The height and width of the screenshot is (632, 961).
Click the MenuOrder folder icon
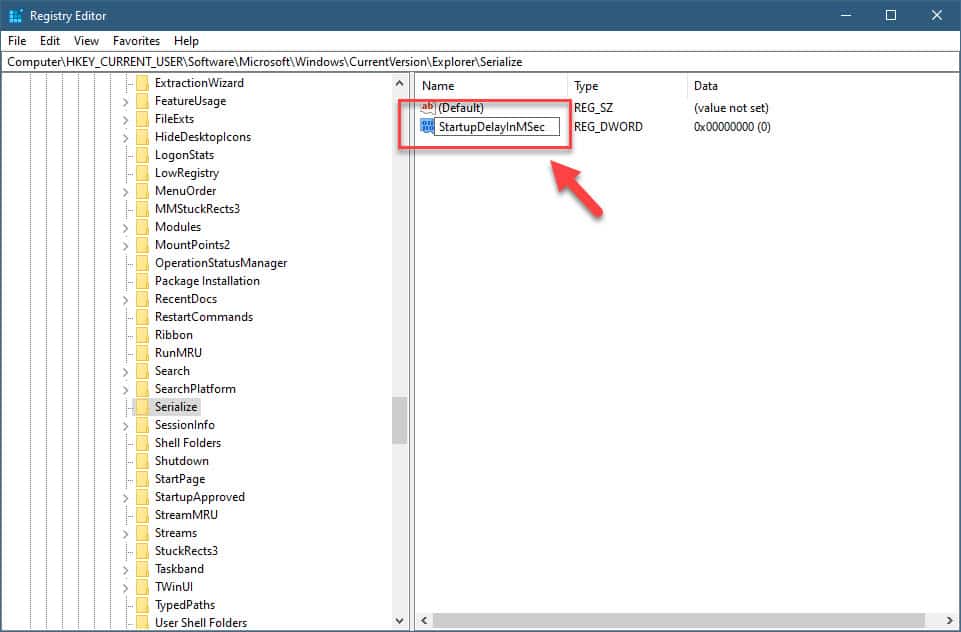pyautogui.click(x=142, y=191)
